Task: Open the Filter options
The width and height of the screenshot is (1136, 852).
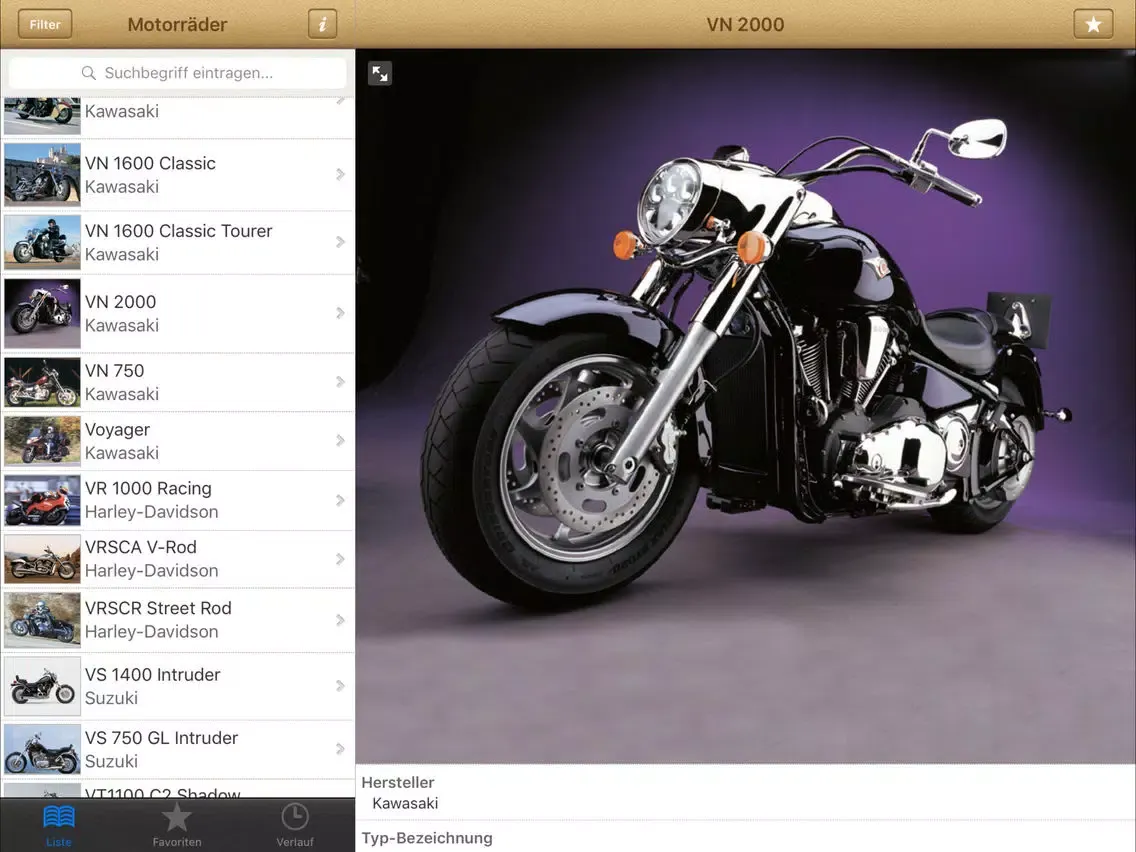Action: pos(45,24)
